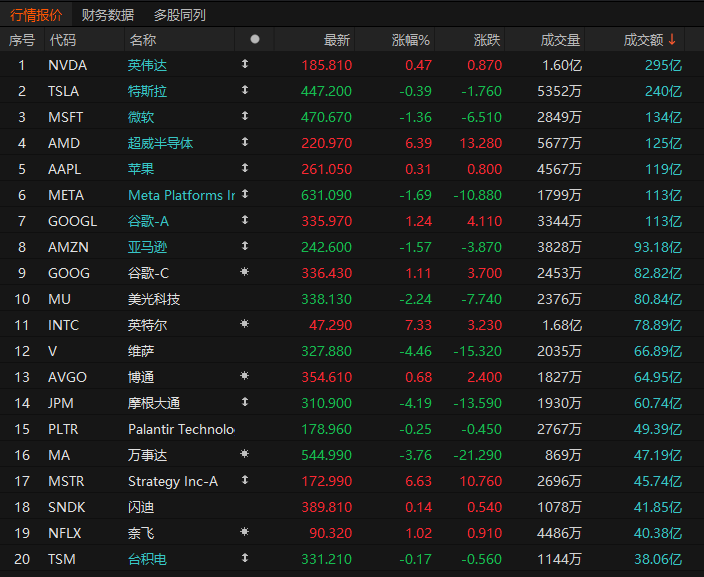
Task: Sort by the 代码 column header
Action: (x=63, y=40)
